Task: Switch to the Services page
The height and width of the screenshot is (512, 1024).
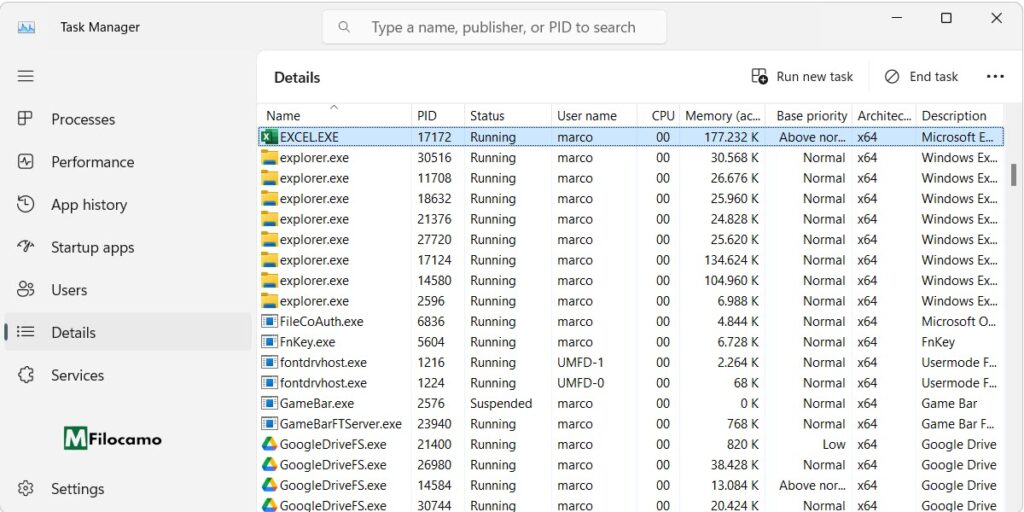Action: (128, 375)
